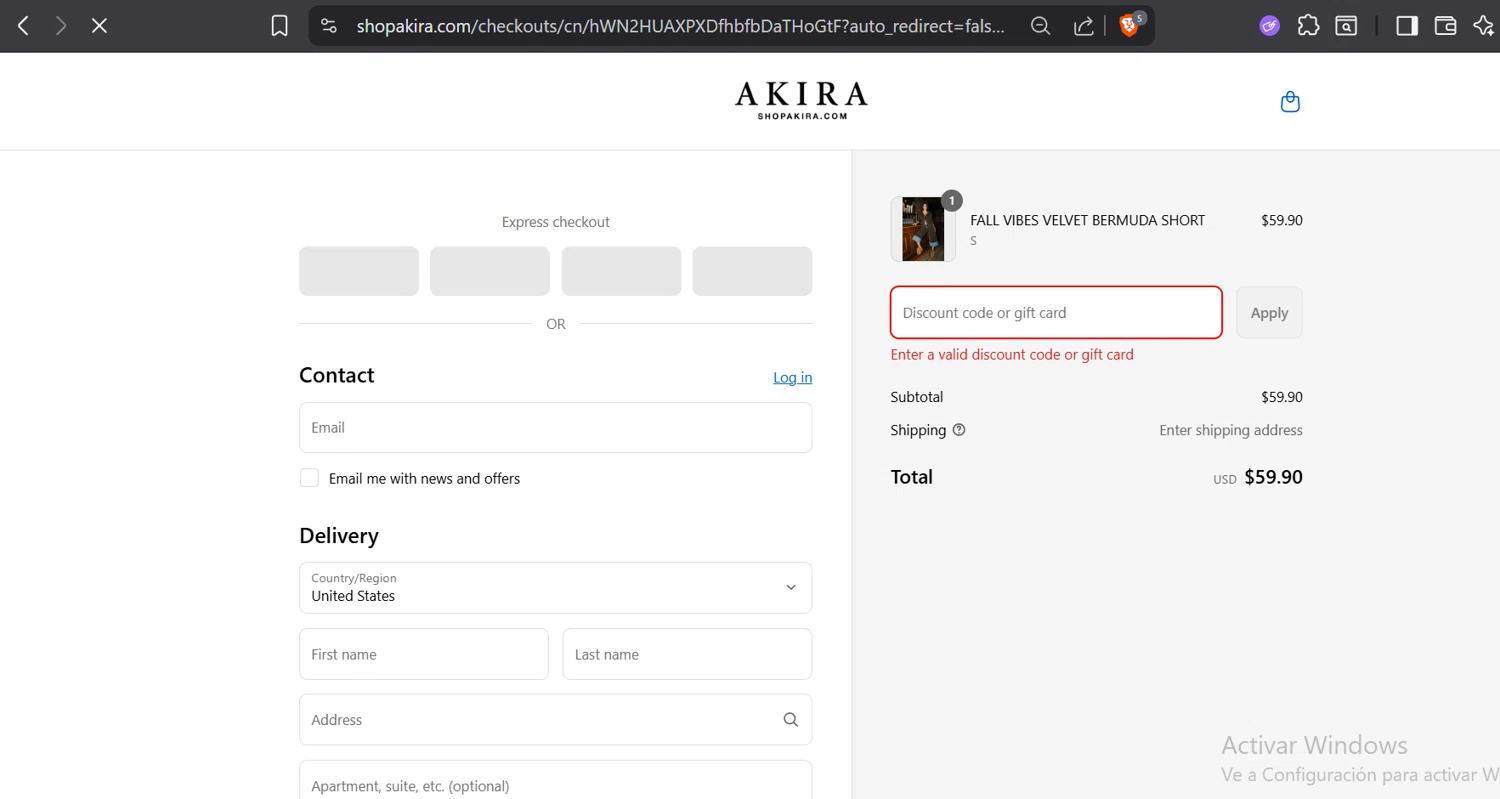Click the zoom out magnifier icon
The image size is (1500, 799).
(x=1041, y=26)
